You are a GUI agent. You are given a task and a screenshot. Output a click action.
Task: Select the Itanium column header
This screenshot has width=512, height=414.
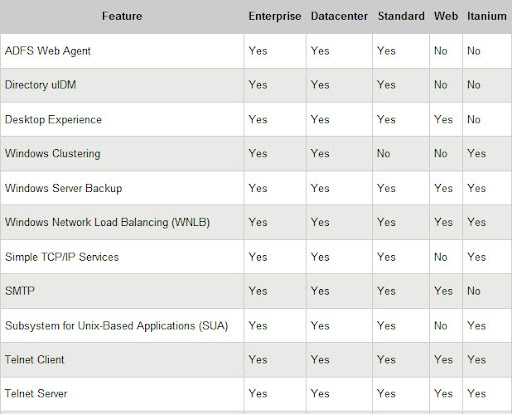pyautogui.click(x=487, y=16)
